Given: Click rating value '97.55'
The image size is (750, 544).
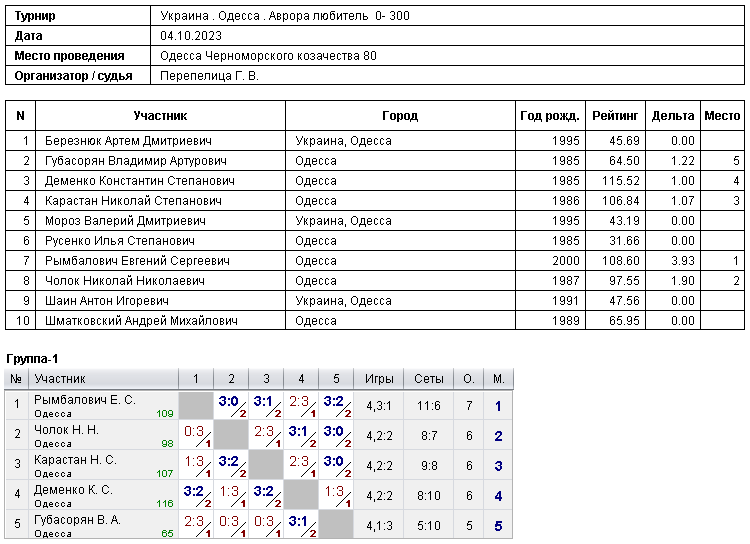Looking at the screenshot, I should [624, 281].
